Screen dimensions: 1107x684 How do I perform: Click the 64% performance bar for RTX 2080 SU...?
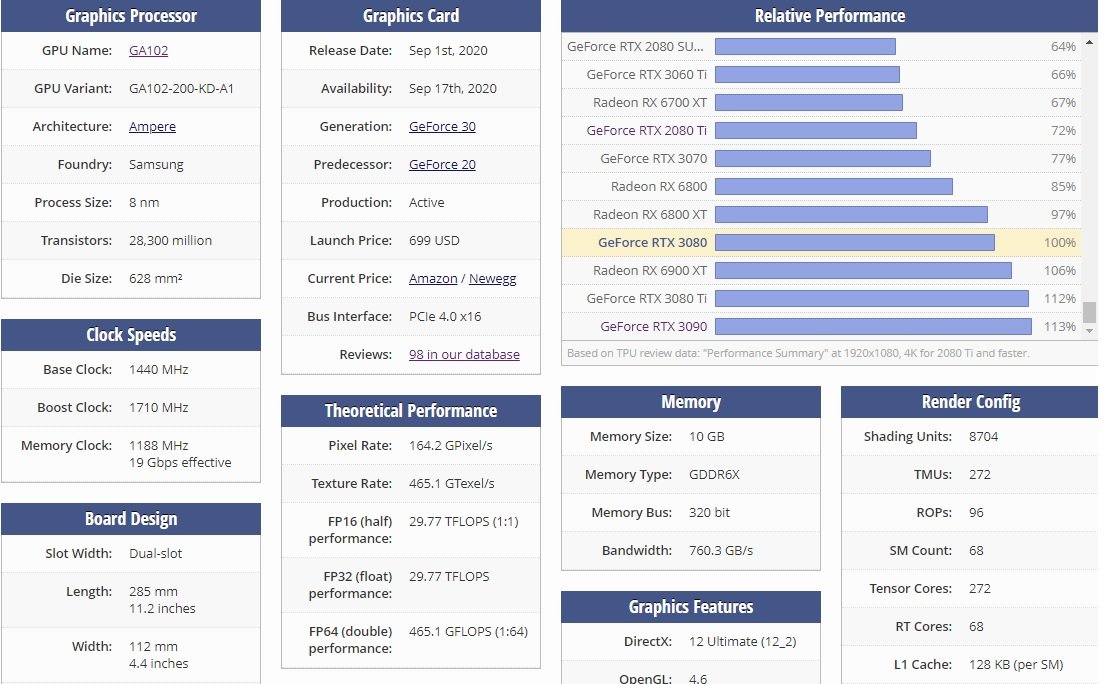pos(806,47)
